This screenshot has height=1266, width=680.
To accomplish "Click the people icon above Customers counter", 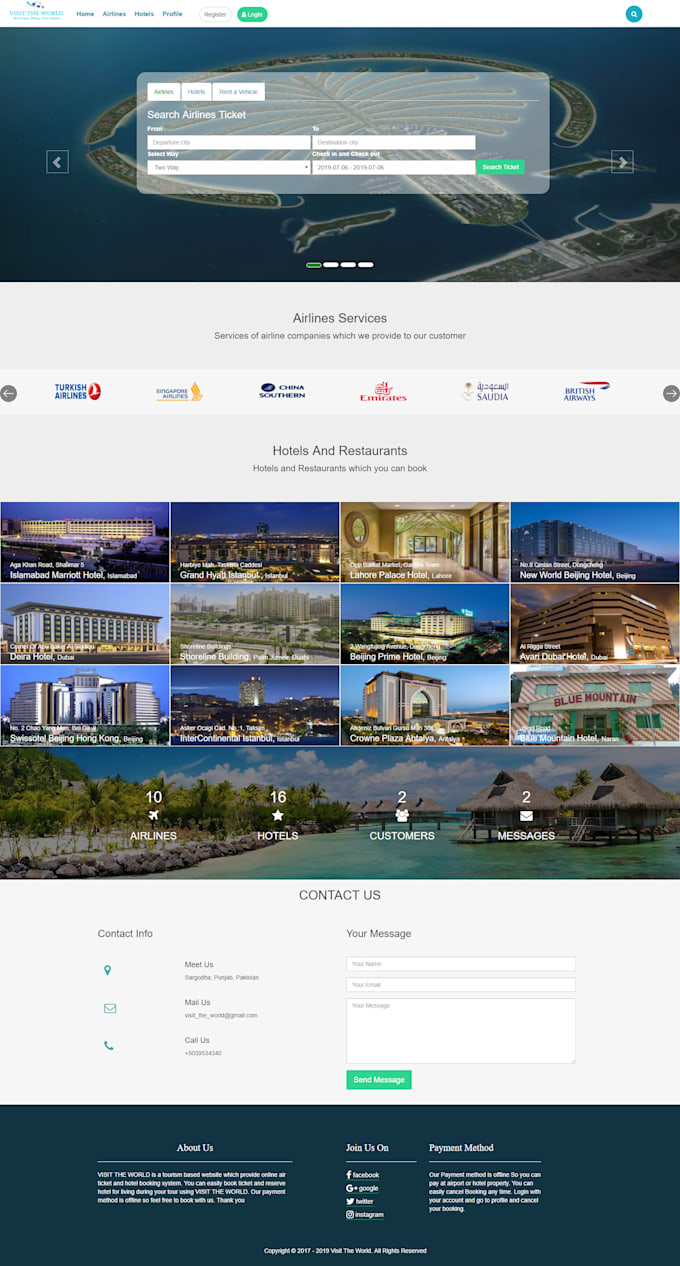I will click(402, 816).
